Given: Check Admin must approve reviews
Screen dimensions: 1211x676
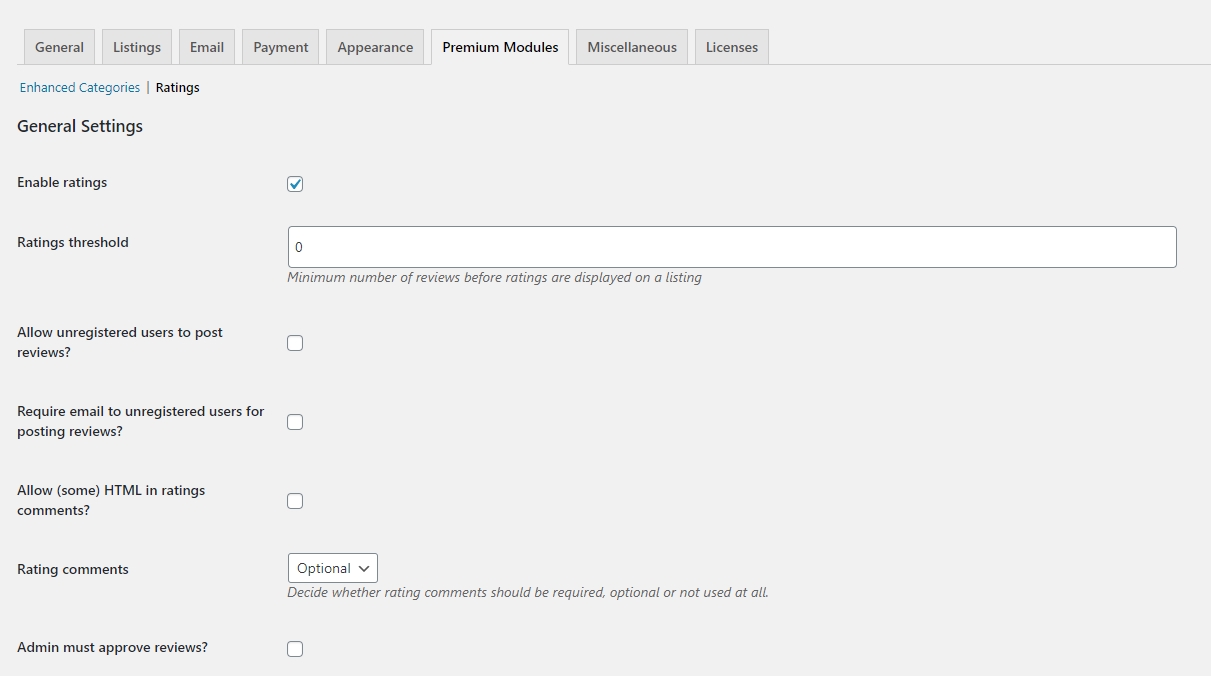Looking at the screenshot, I should coord(295,649).
